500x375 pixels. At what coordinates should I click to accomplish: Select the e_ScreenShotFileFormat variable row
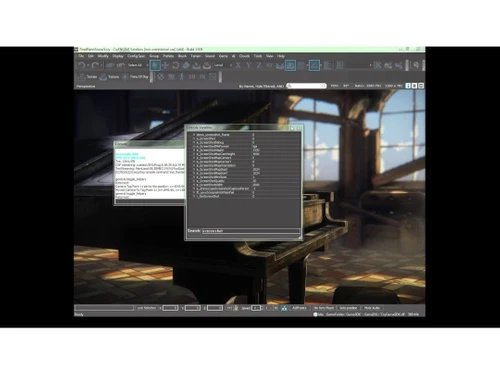(x=244, y=146)
